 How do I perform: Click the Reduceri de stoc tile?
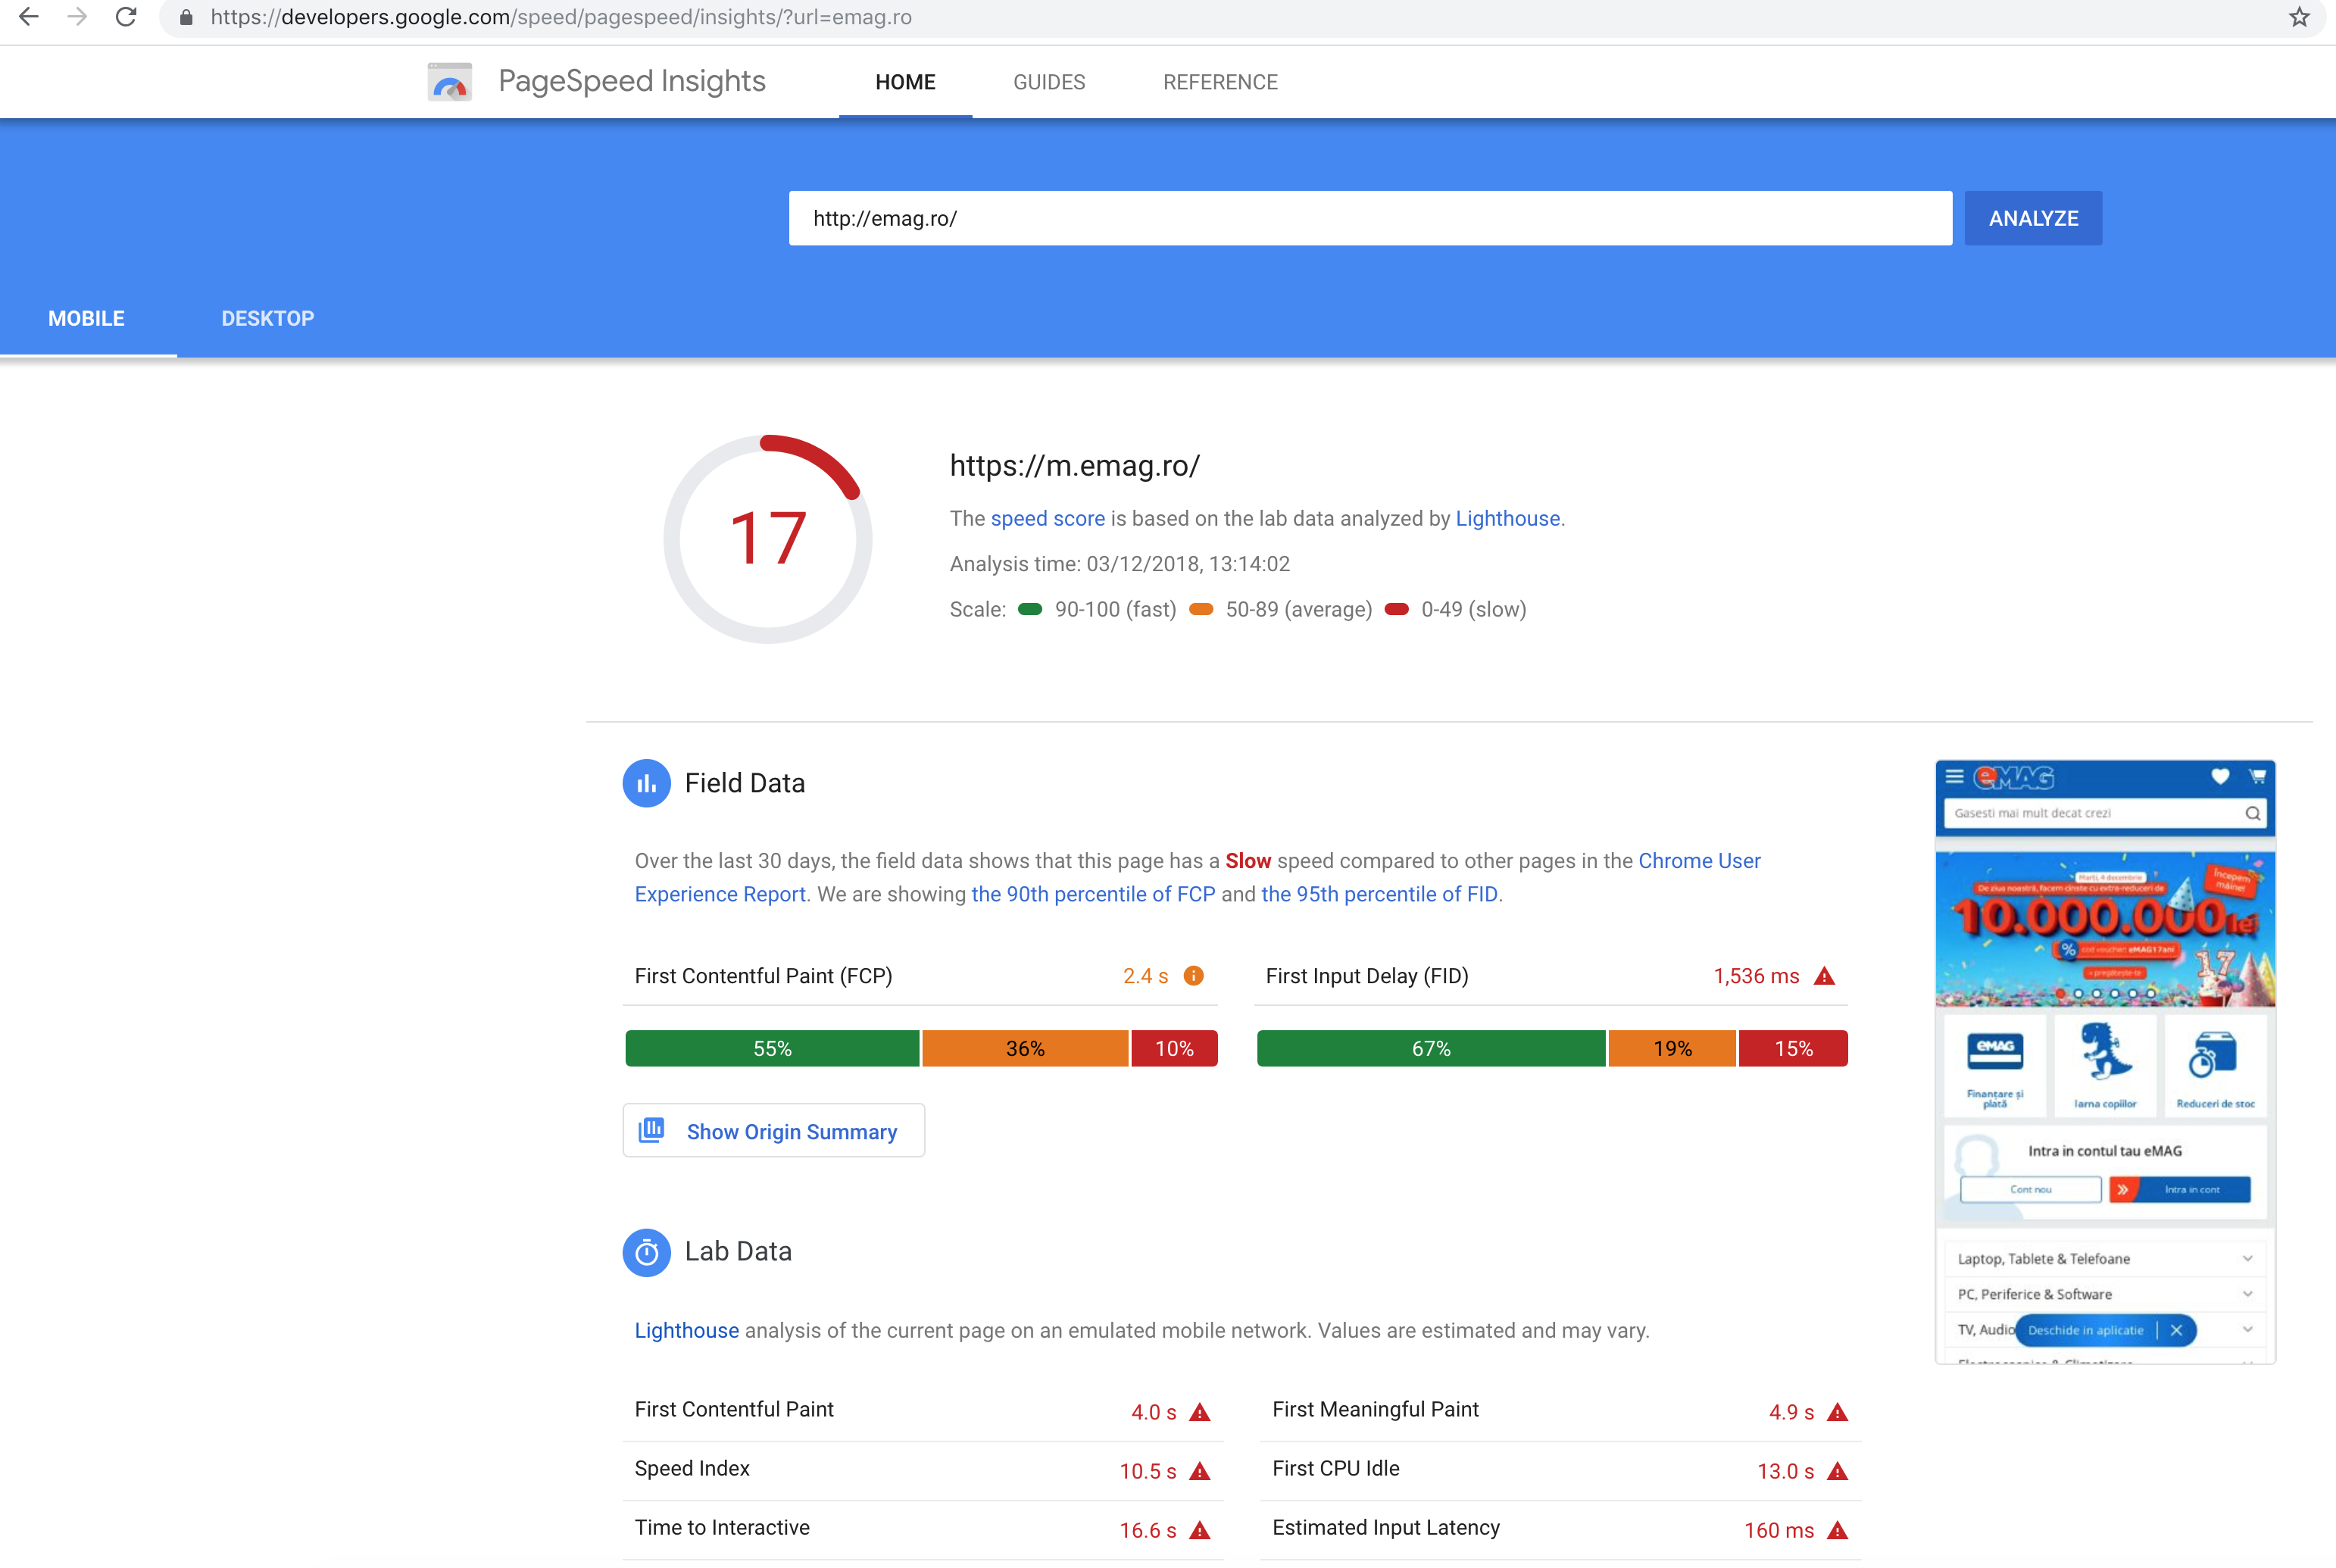2215,1065
